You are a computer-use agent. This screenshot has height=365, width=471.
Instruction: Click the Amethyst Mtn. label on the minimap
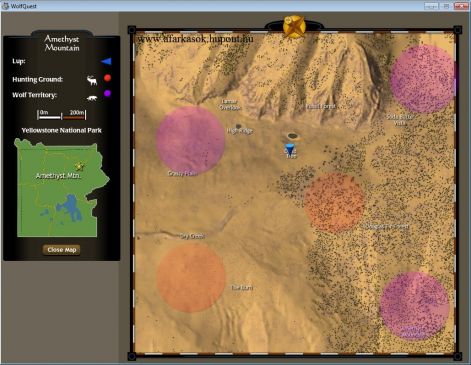pyautogui.click(x=58, y=176)
